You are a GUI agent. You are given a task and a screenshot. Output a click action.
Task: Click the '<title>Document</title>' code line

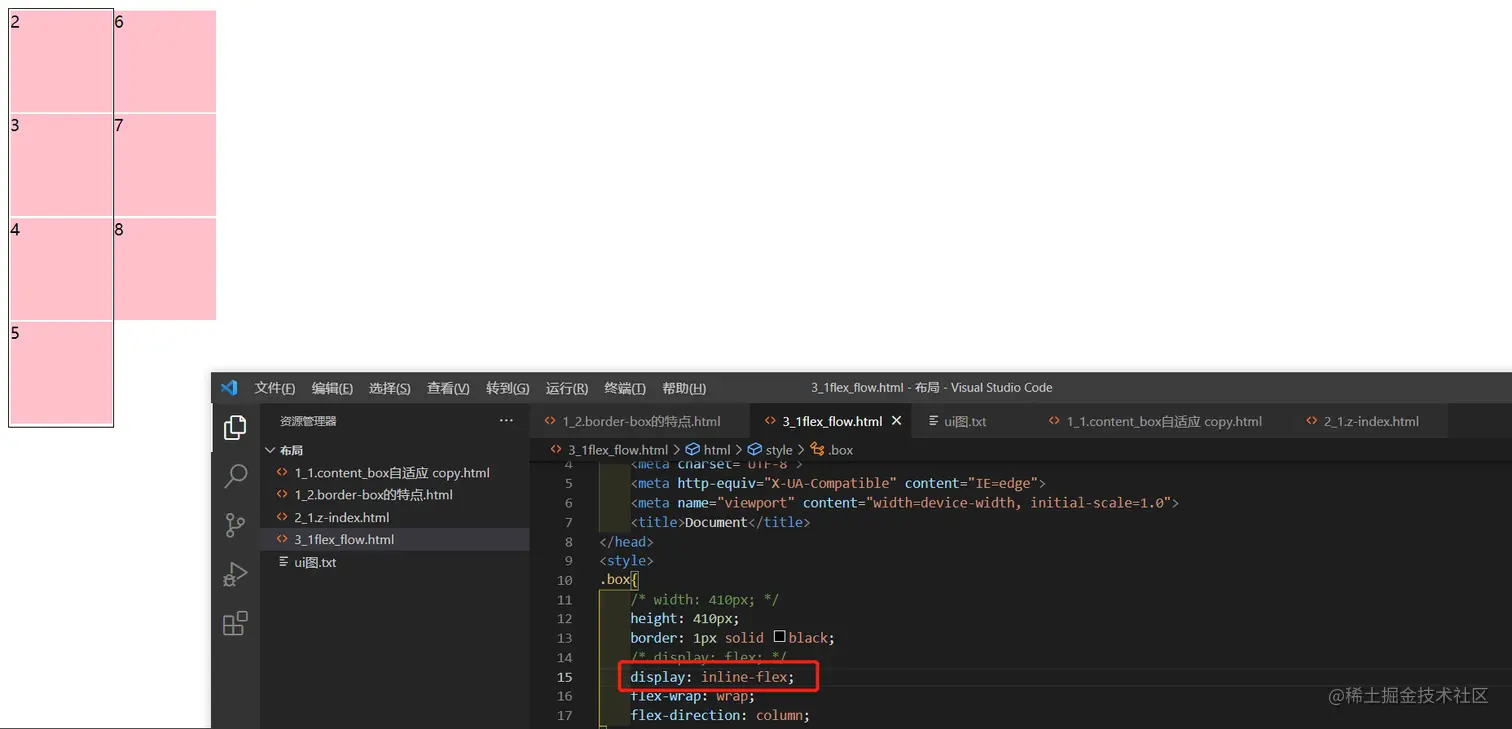(x=720, y=522)
